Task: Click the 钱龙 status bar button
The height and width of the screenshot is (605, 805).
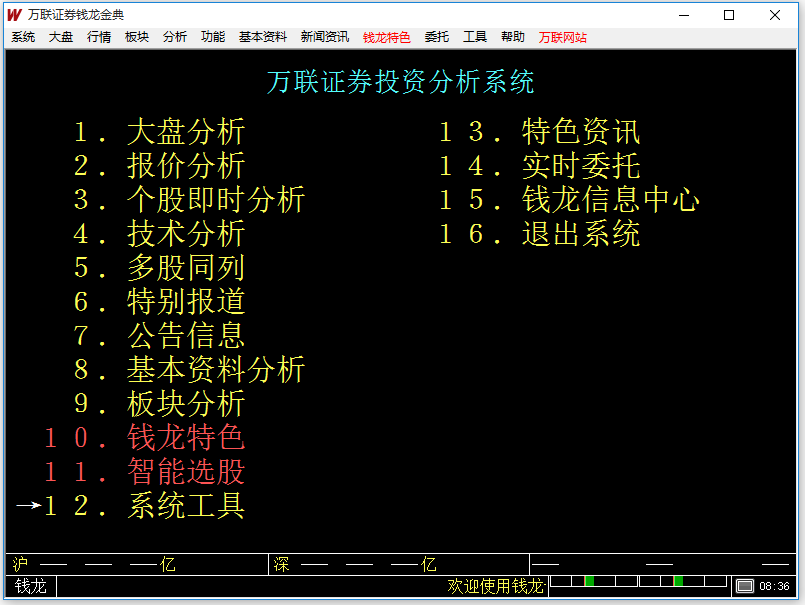Action: [x=31, y=586]
